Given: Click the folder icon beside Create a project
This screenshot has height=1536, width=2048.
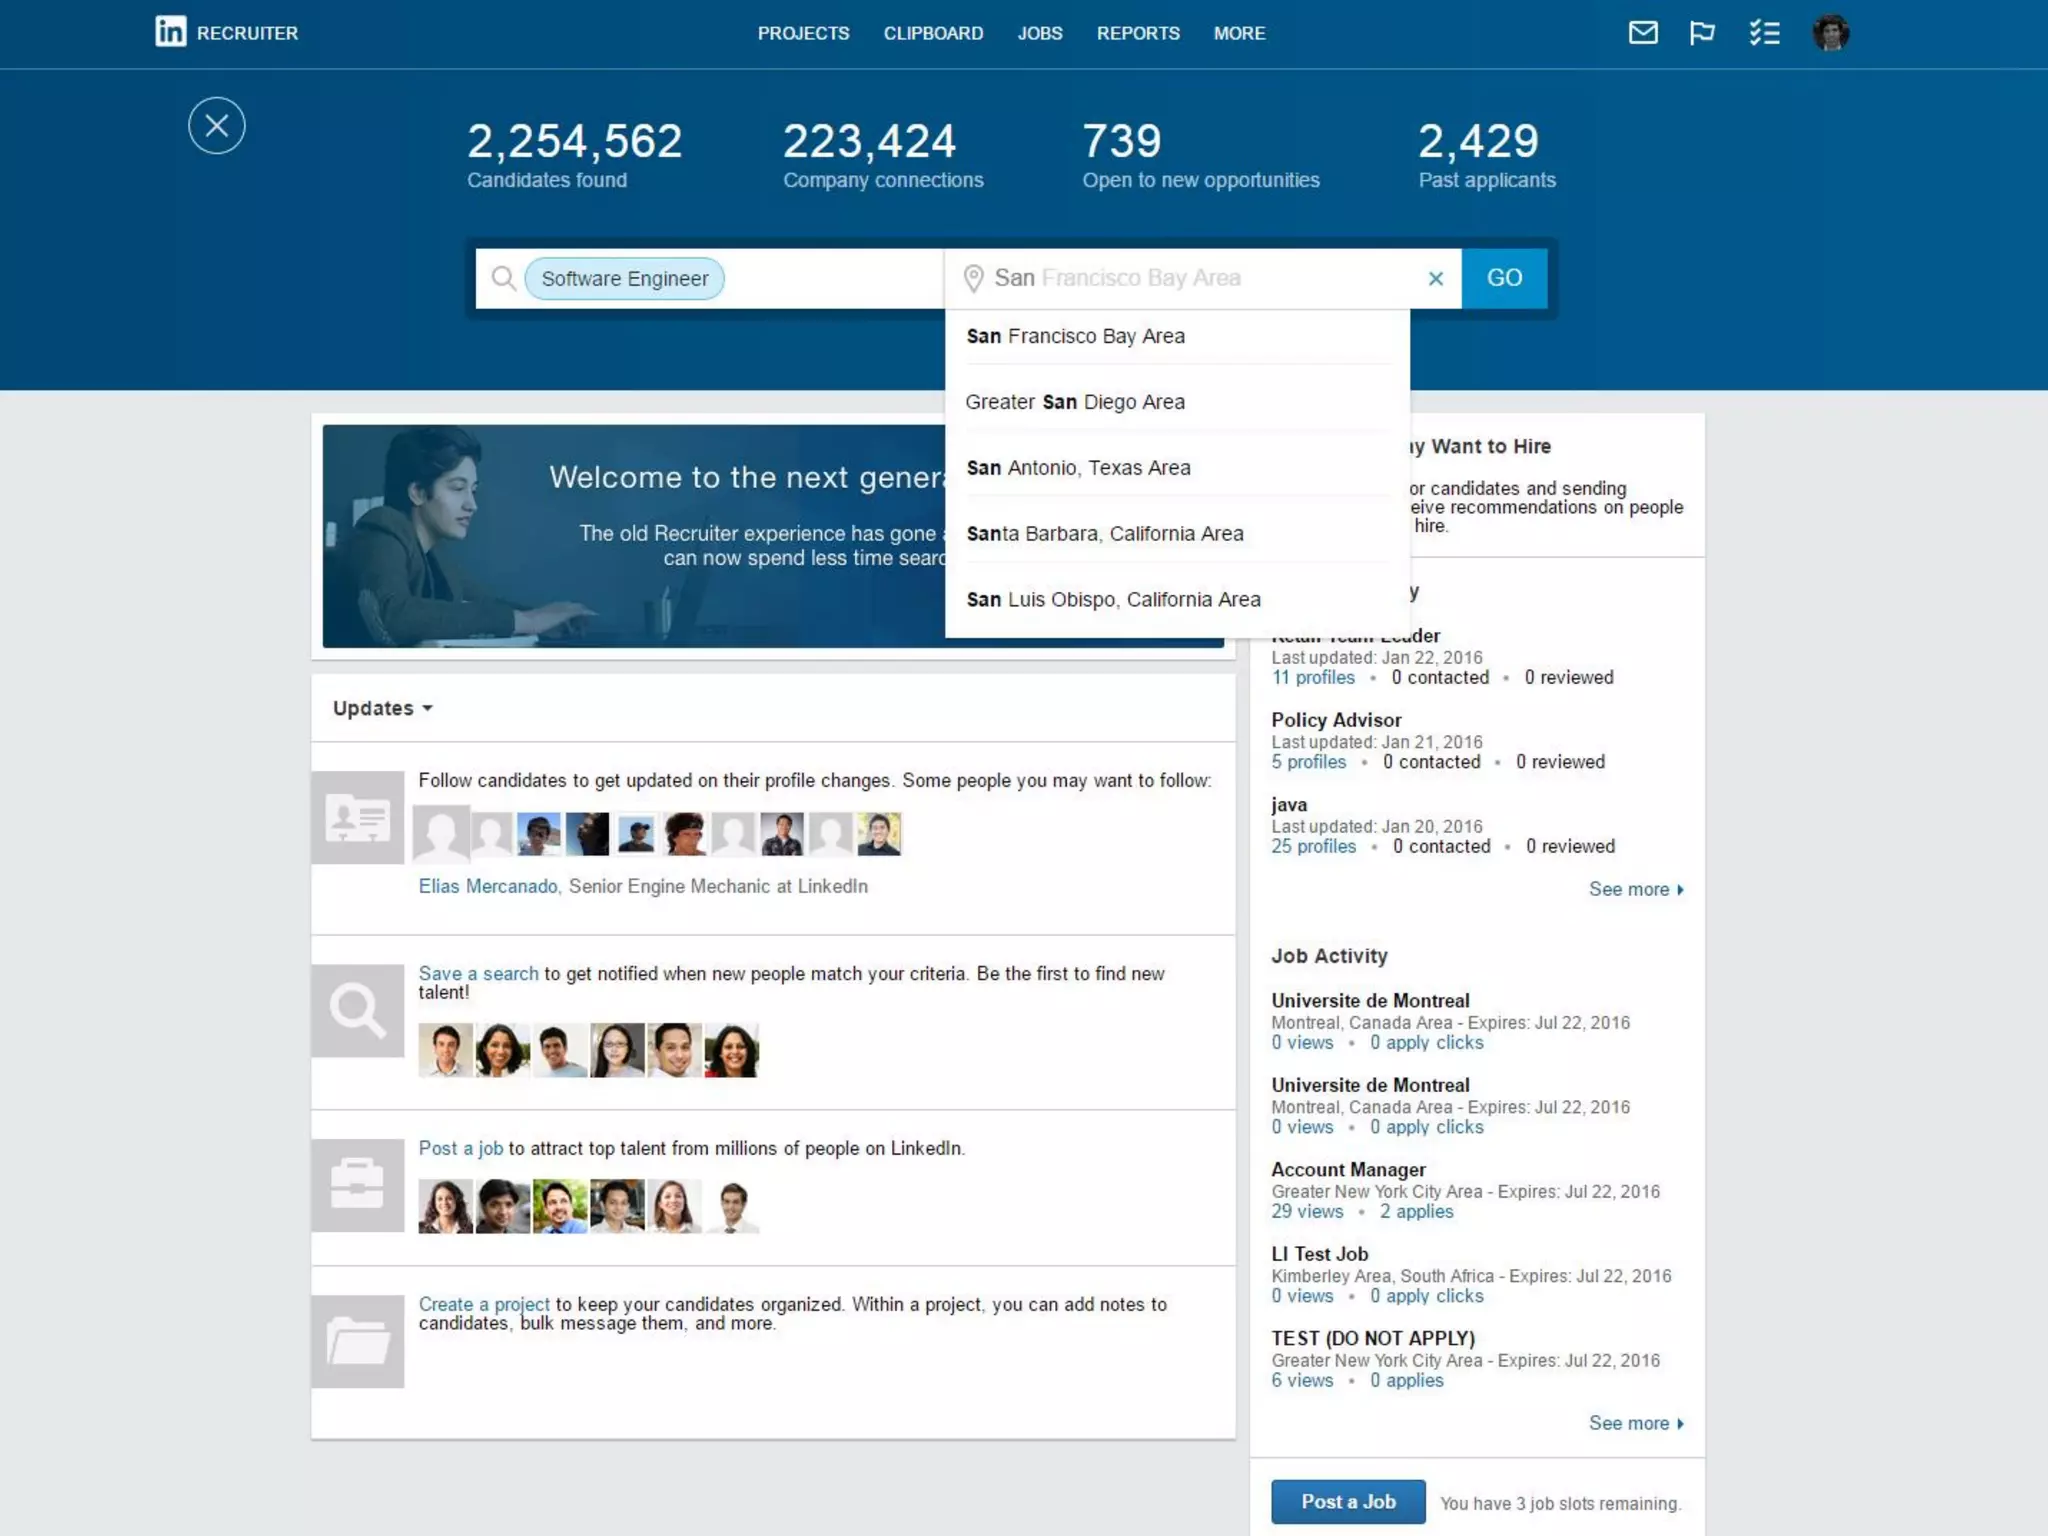Looking at the screenshot, I should pyautogui.click(x=358, y=1341).
